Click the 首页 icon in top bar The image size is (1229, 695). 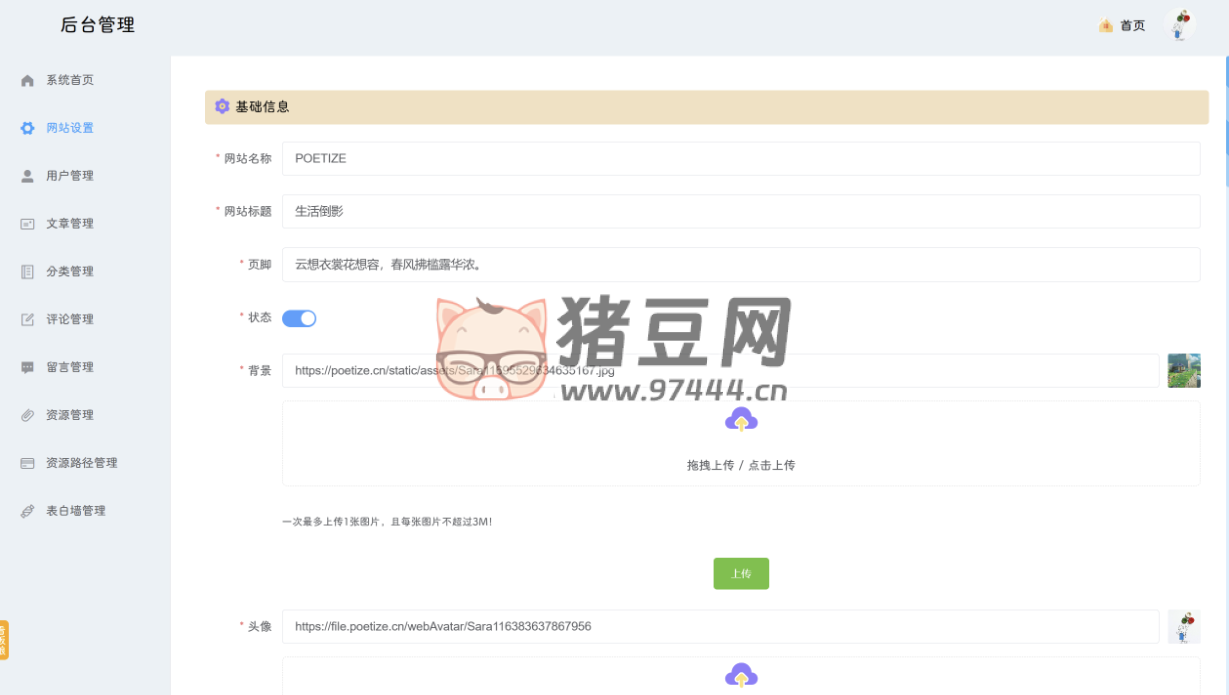pos(1106,26)
